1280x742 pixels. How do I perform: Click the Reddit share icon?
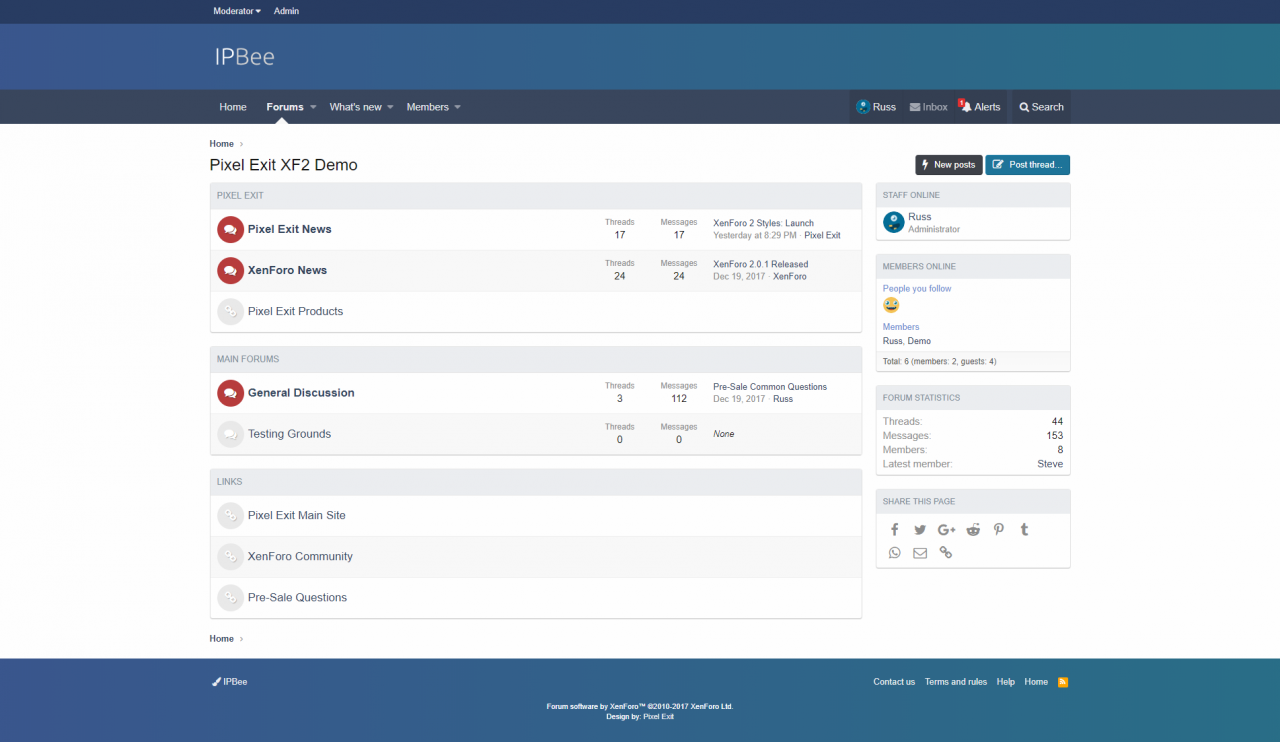[x=973, y=530]
